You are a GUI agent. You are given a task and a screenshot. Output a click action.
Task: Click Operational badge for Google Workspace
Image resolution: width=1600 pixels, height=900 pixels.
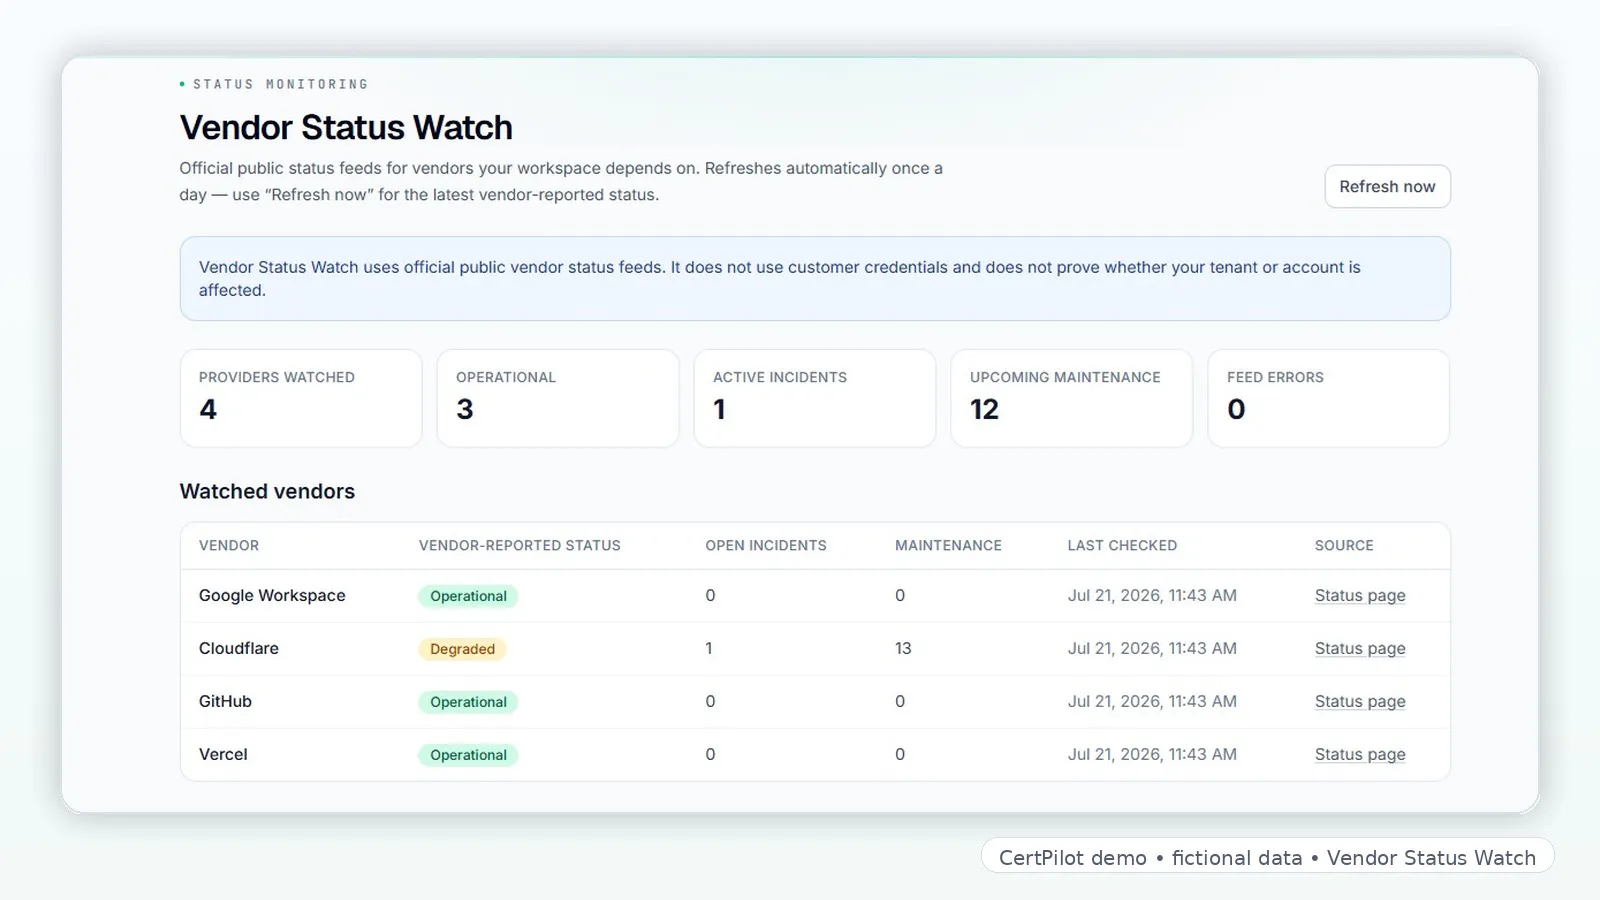tap(468, 596)
